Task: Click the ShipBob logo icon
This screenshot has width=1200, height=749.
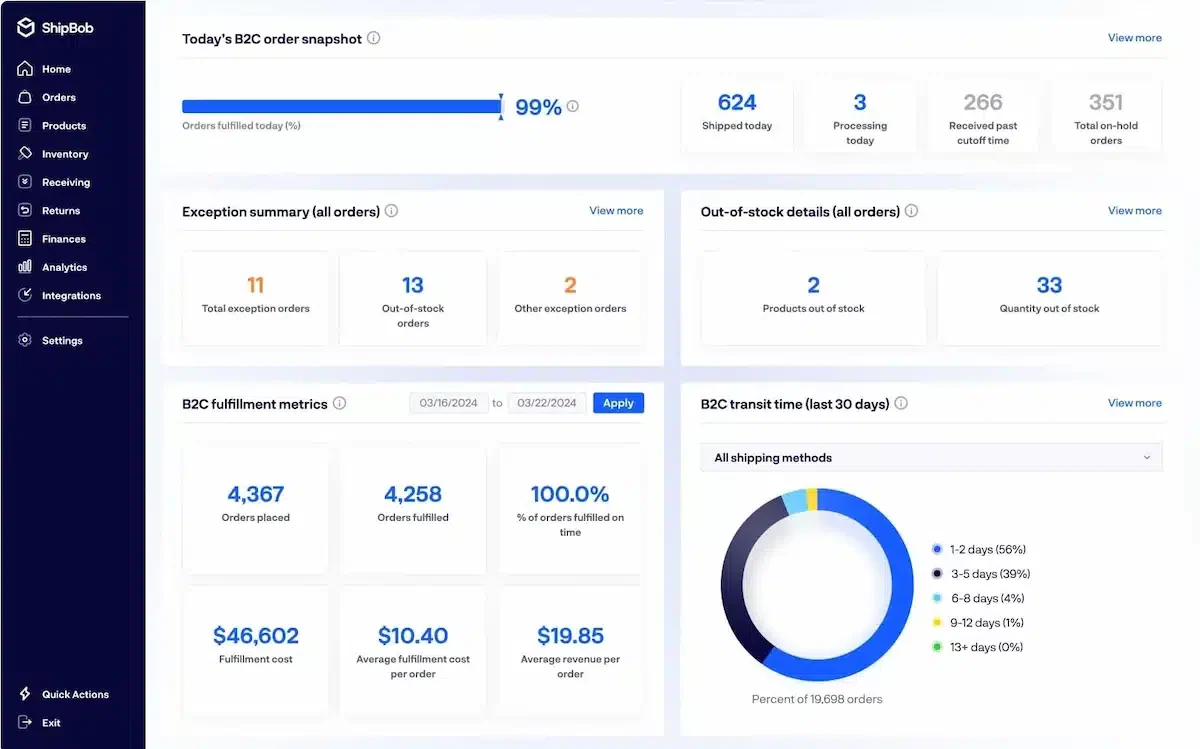Action: (x=26, y=28)
